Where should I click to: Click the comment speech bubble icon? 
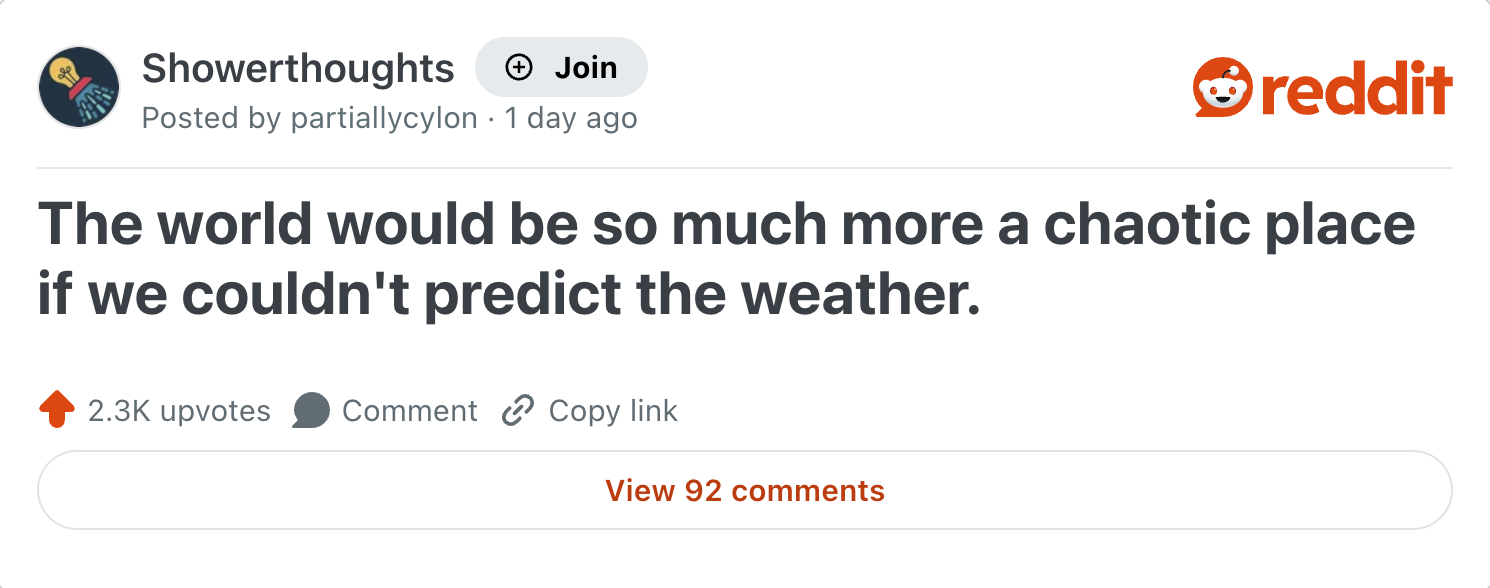click(311, 411)
